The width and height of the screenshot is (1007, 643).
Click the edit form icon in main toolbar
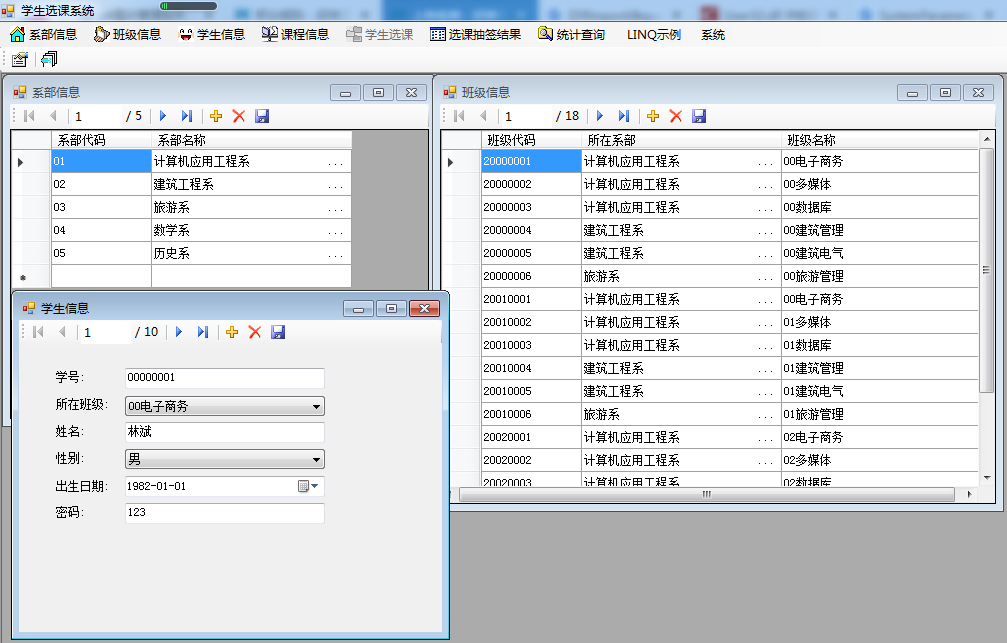pos(20,60)
